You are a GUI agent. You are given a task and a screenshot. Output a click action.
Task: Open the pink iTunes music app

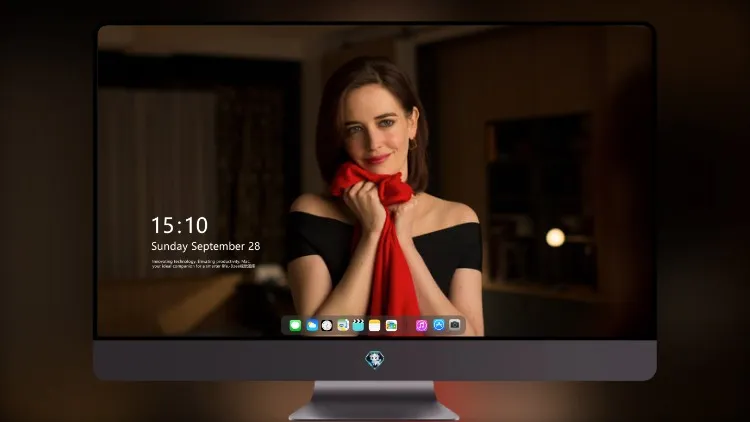(x=421, y=326)
